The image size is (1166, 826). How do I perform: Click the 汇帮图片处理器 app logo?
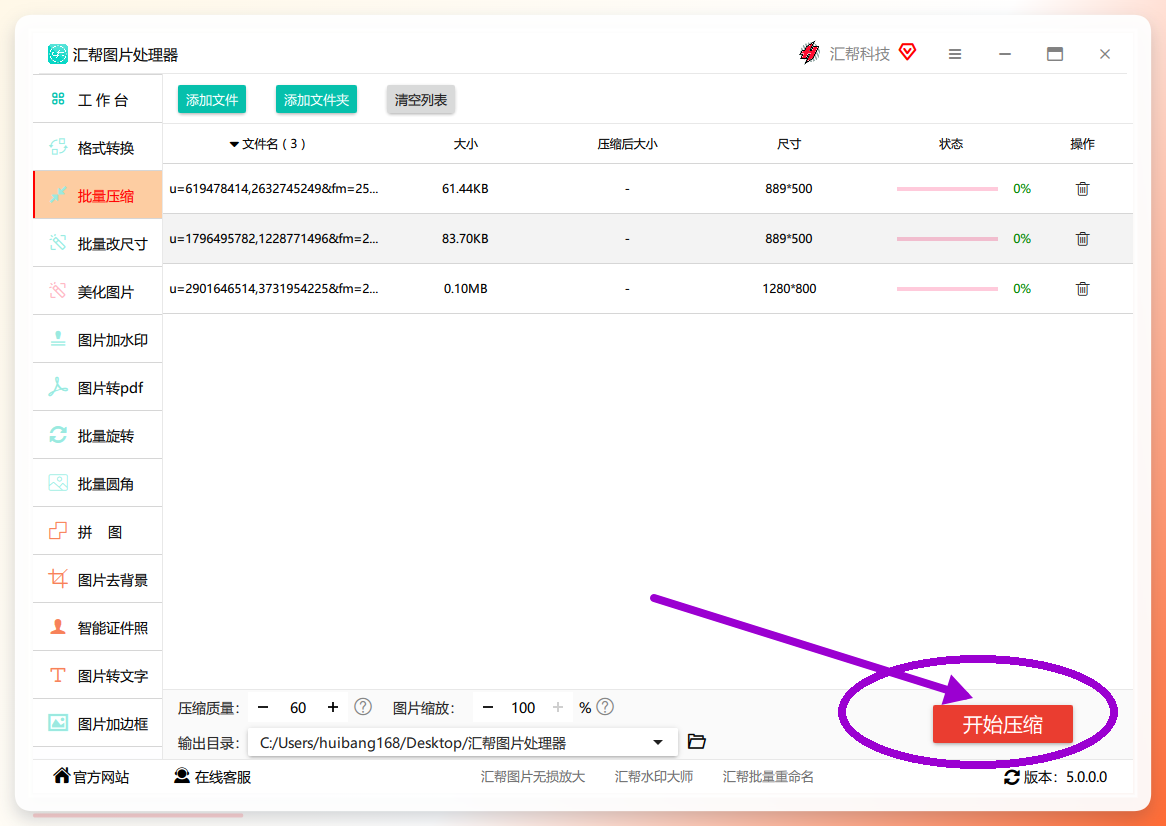58,54
